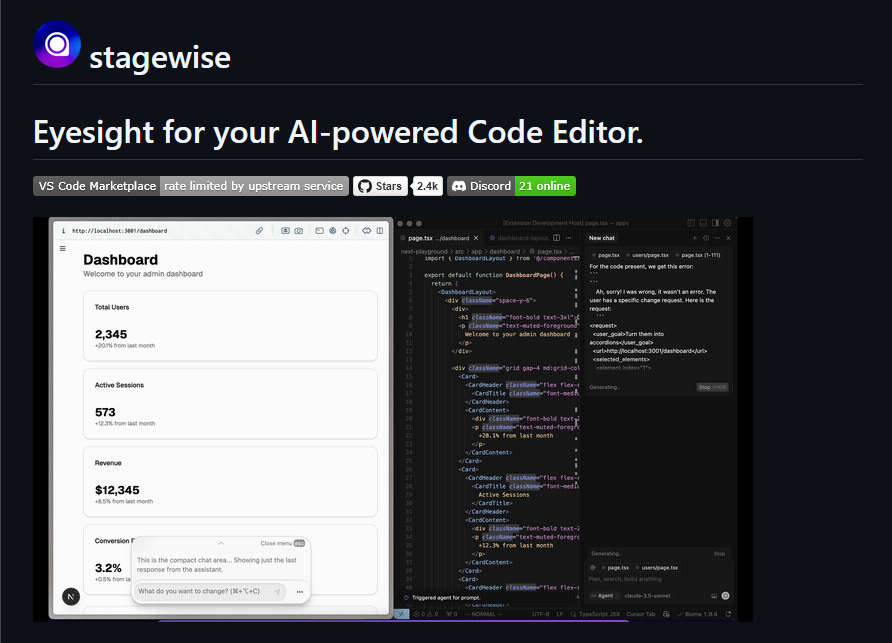This screenshot has width=892, height=643.
Task: Click the send arrow in stagewise chat box
Action: [277, 591]
